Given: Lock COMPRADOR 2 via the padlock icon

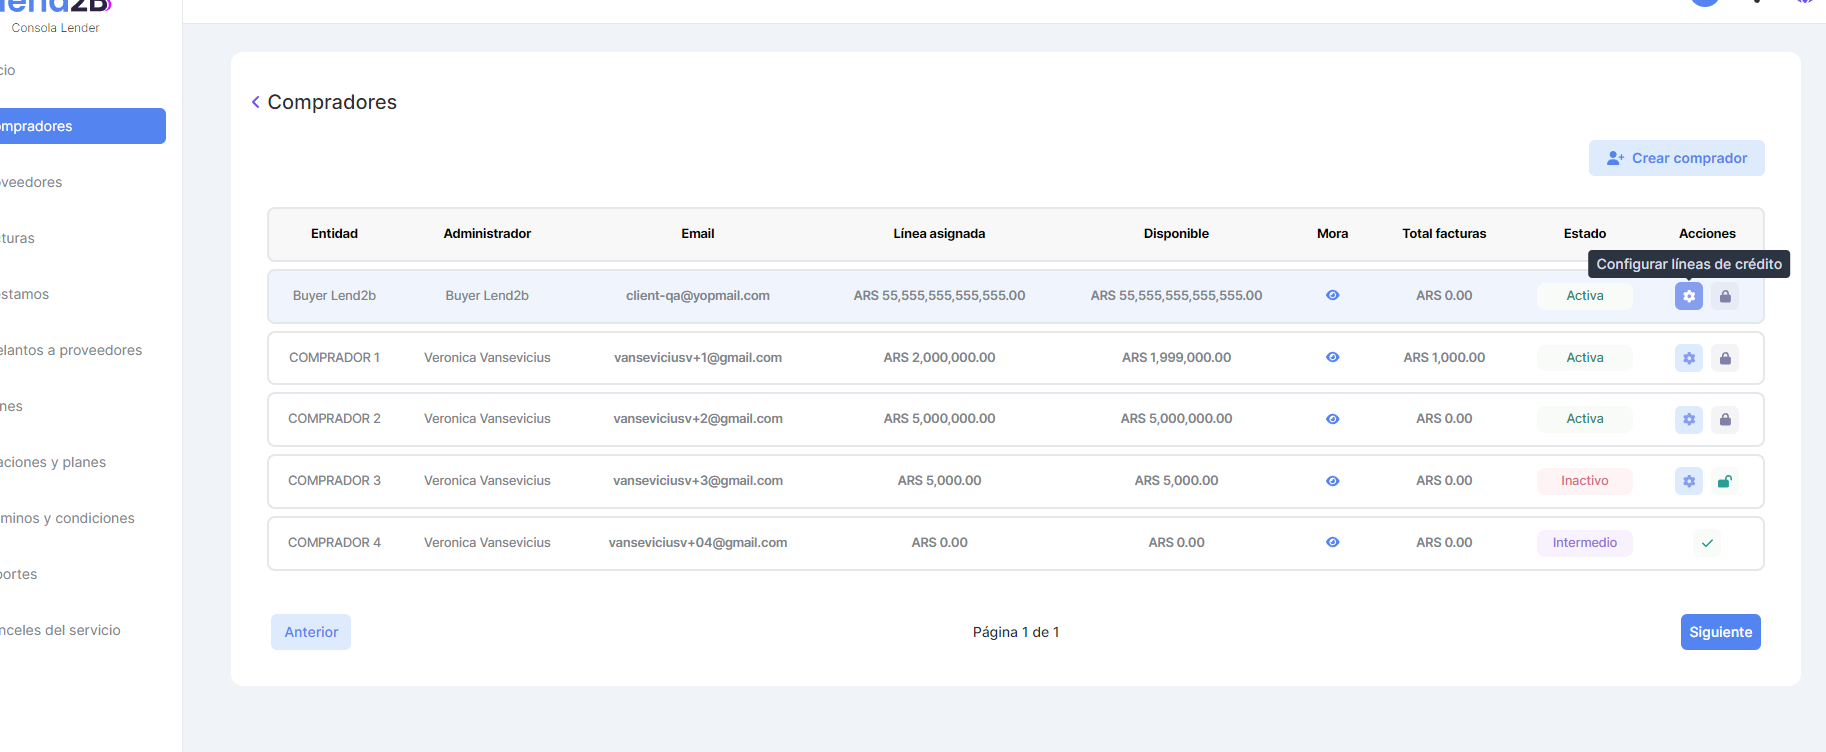Looking at the screenshot, I should click(x=1725, y=419).
